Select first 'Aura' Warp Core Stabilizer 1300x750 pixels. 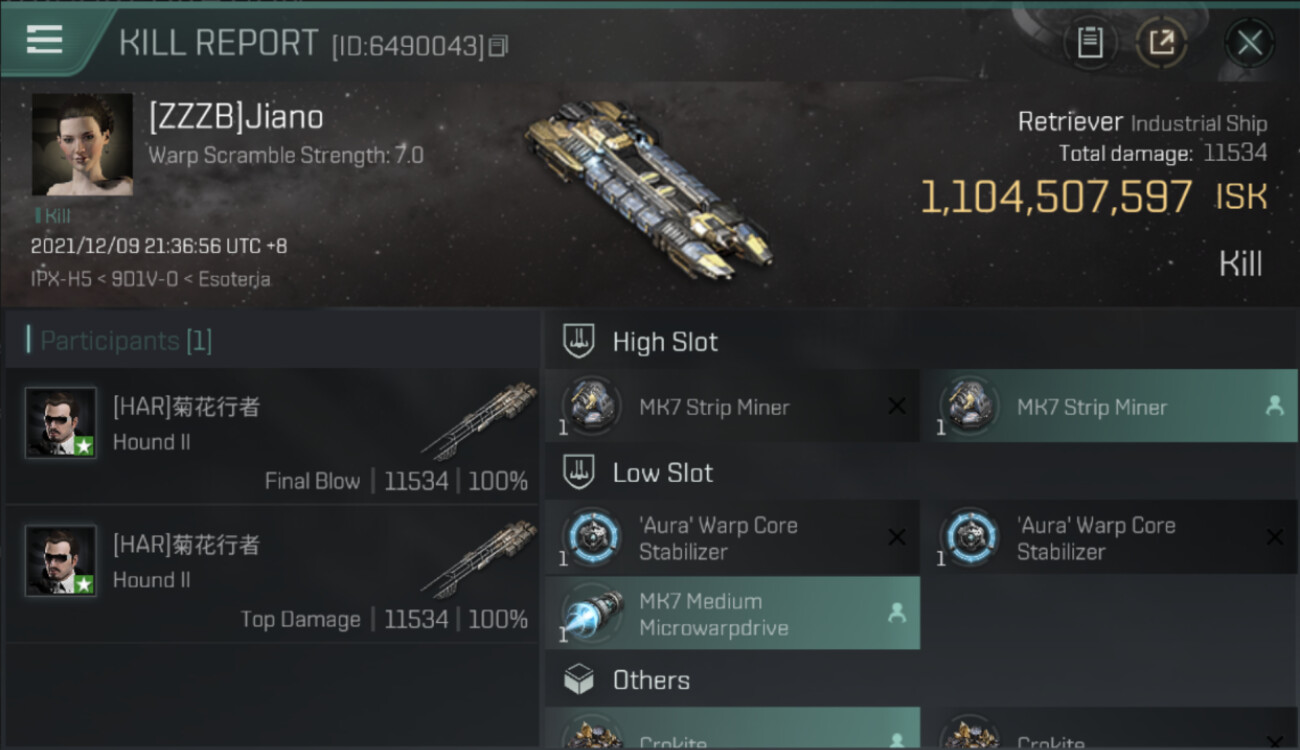coord(732,538)
